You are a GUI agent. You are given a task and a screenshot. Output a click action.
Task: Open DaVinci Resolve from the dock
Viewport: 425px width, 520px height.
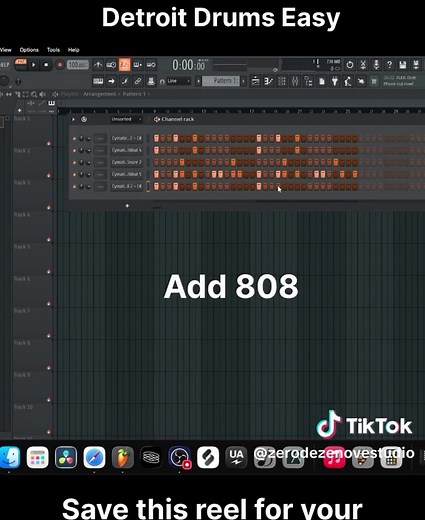click(66, 457)
